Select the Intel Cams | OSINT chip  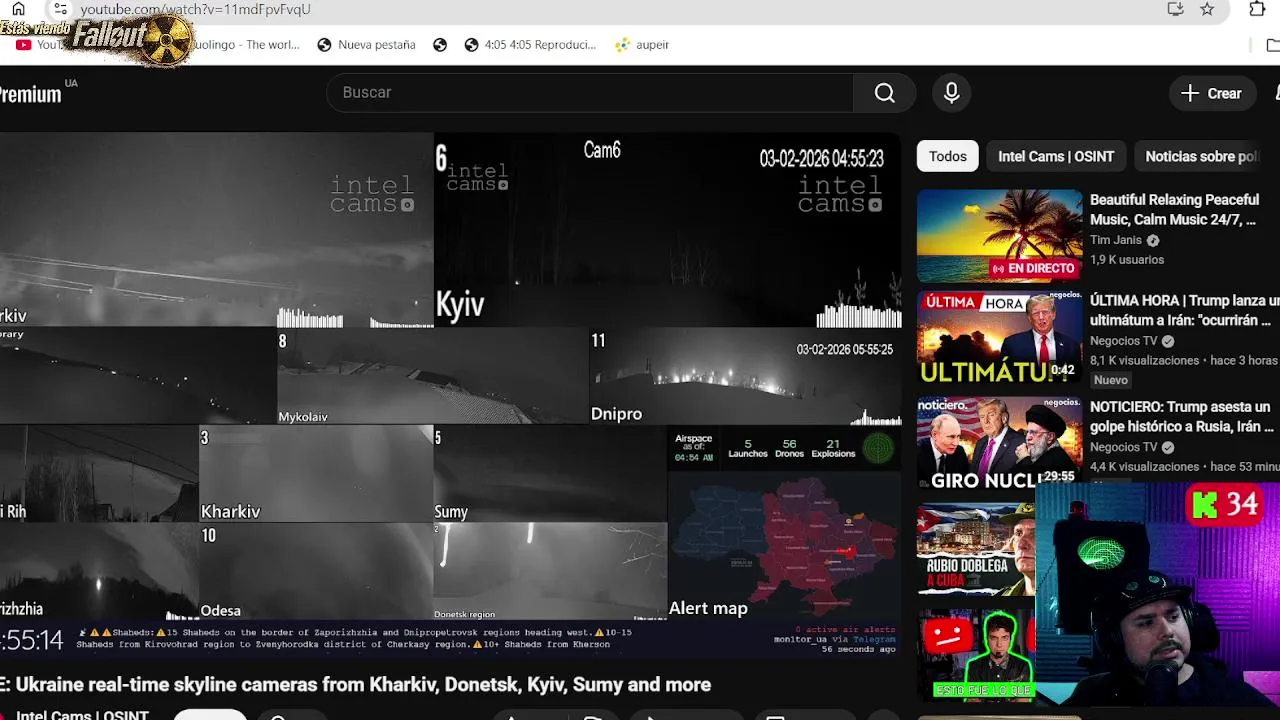tap(1056, 156)
